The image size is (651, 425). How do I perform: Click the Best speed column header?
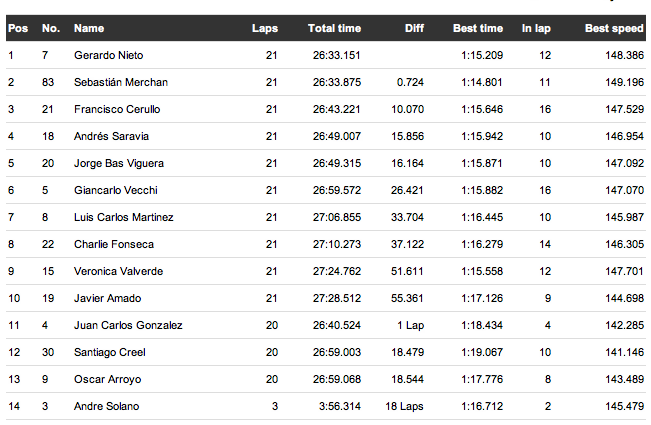tap(614, 29)
